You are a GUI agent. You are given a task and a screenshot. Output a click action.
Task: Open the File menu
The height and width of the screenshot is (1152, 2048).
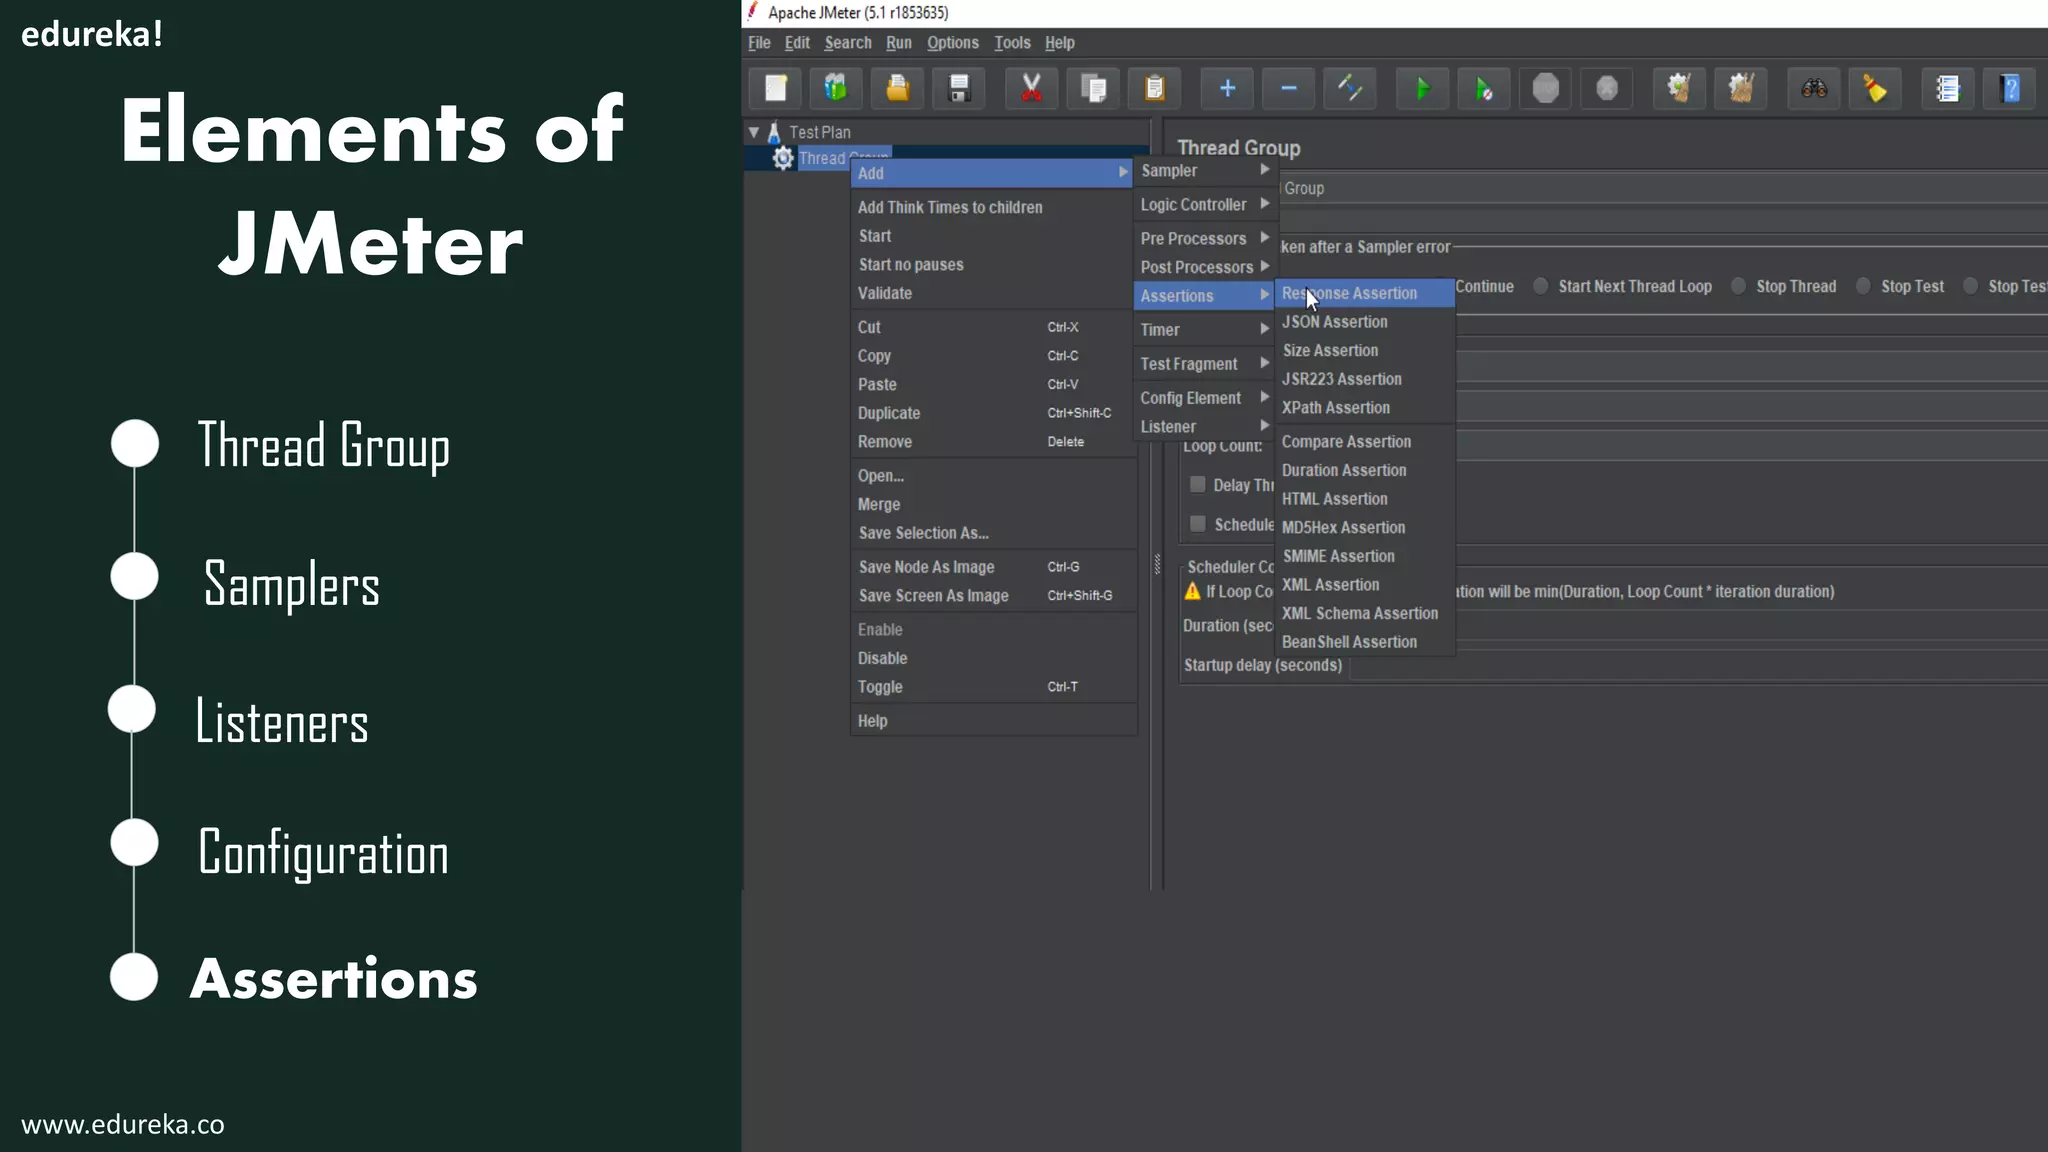(759, 43)
